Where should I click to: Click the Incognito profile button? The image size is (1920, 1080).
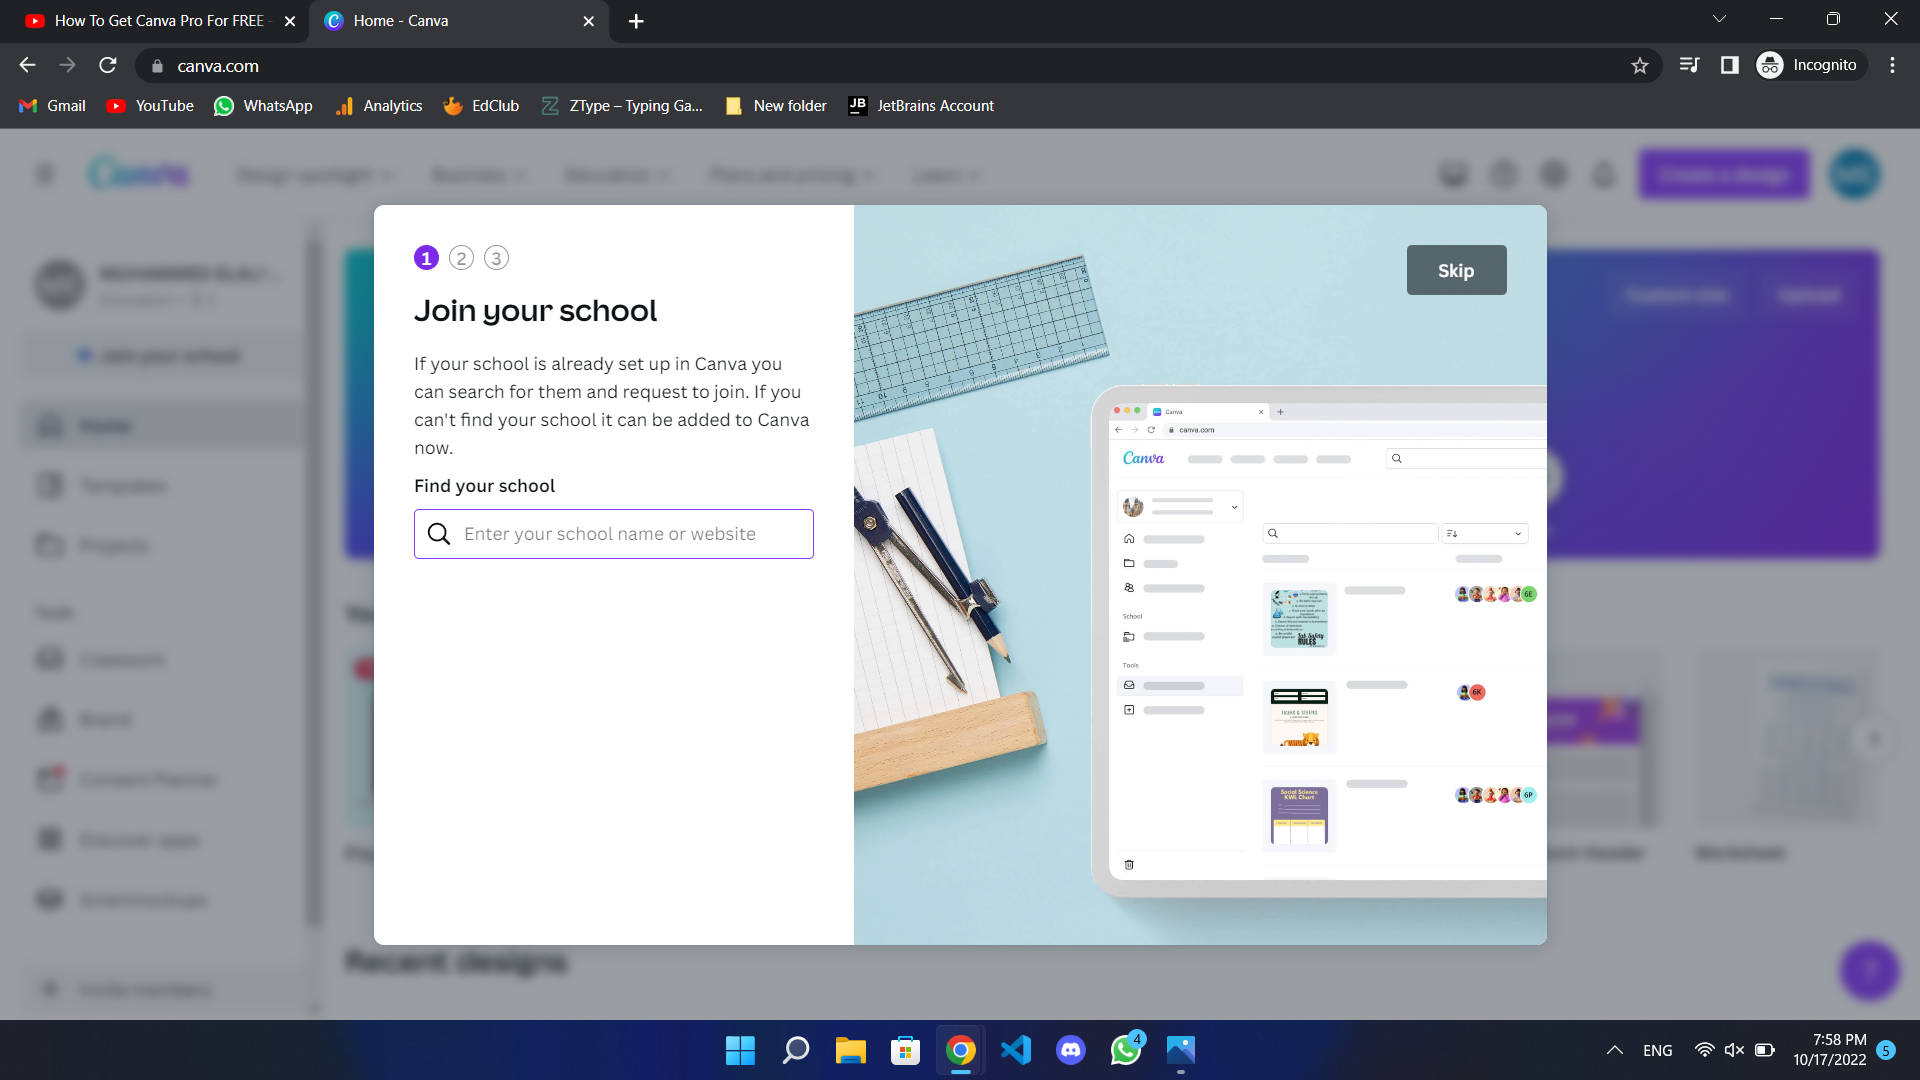pos(1809,66)
